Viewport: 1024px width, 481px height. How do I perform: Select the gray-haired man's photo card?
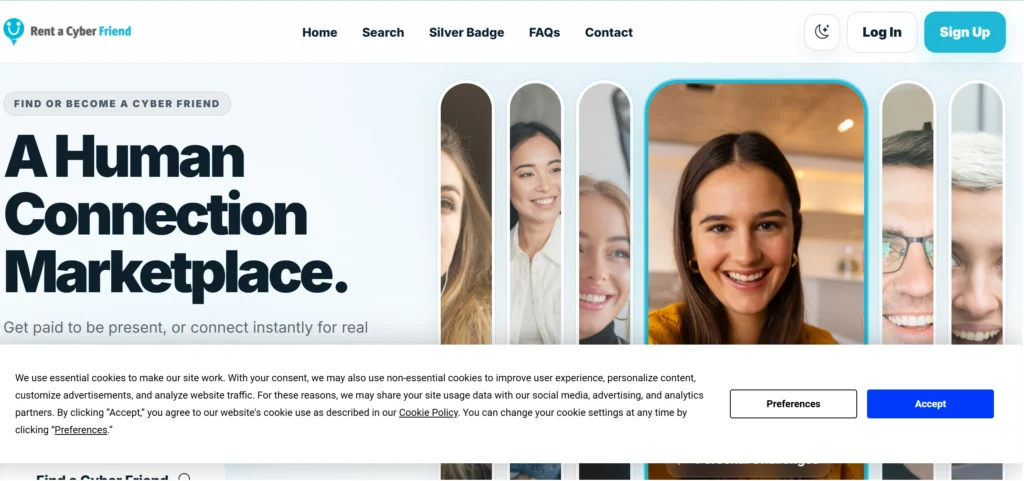coord(976,213)
